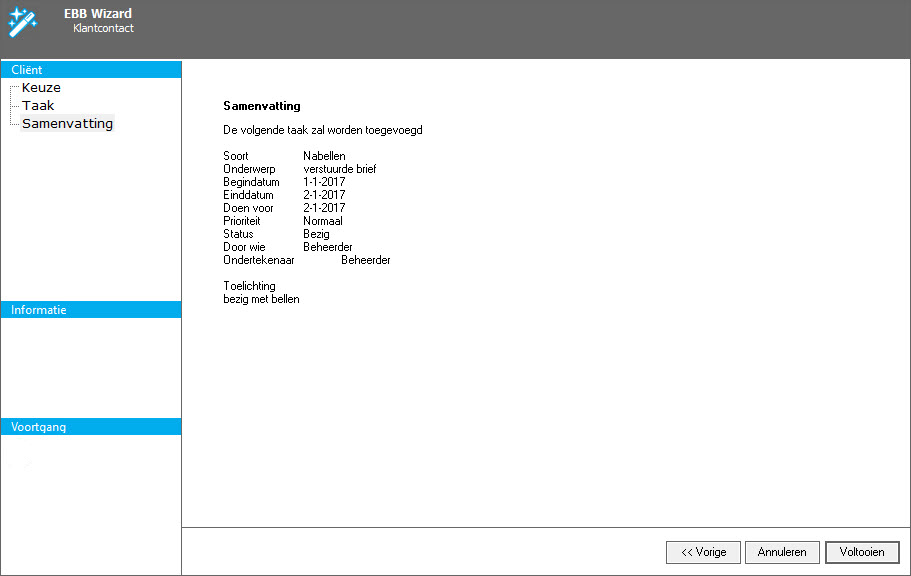Select Keuze step in the tree
This screenshot has height=576, width=911.
(x=41, y=88)
